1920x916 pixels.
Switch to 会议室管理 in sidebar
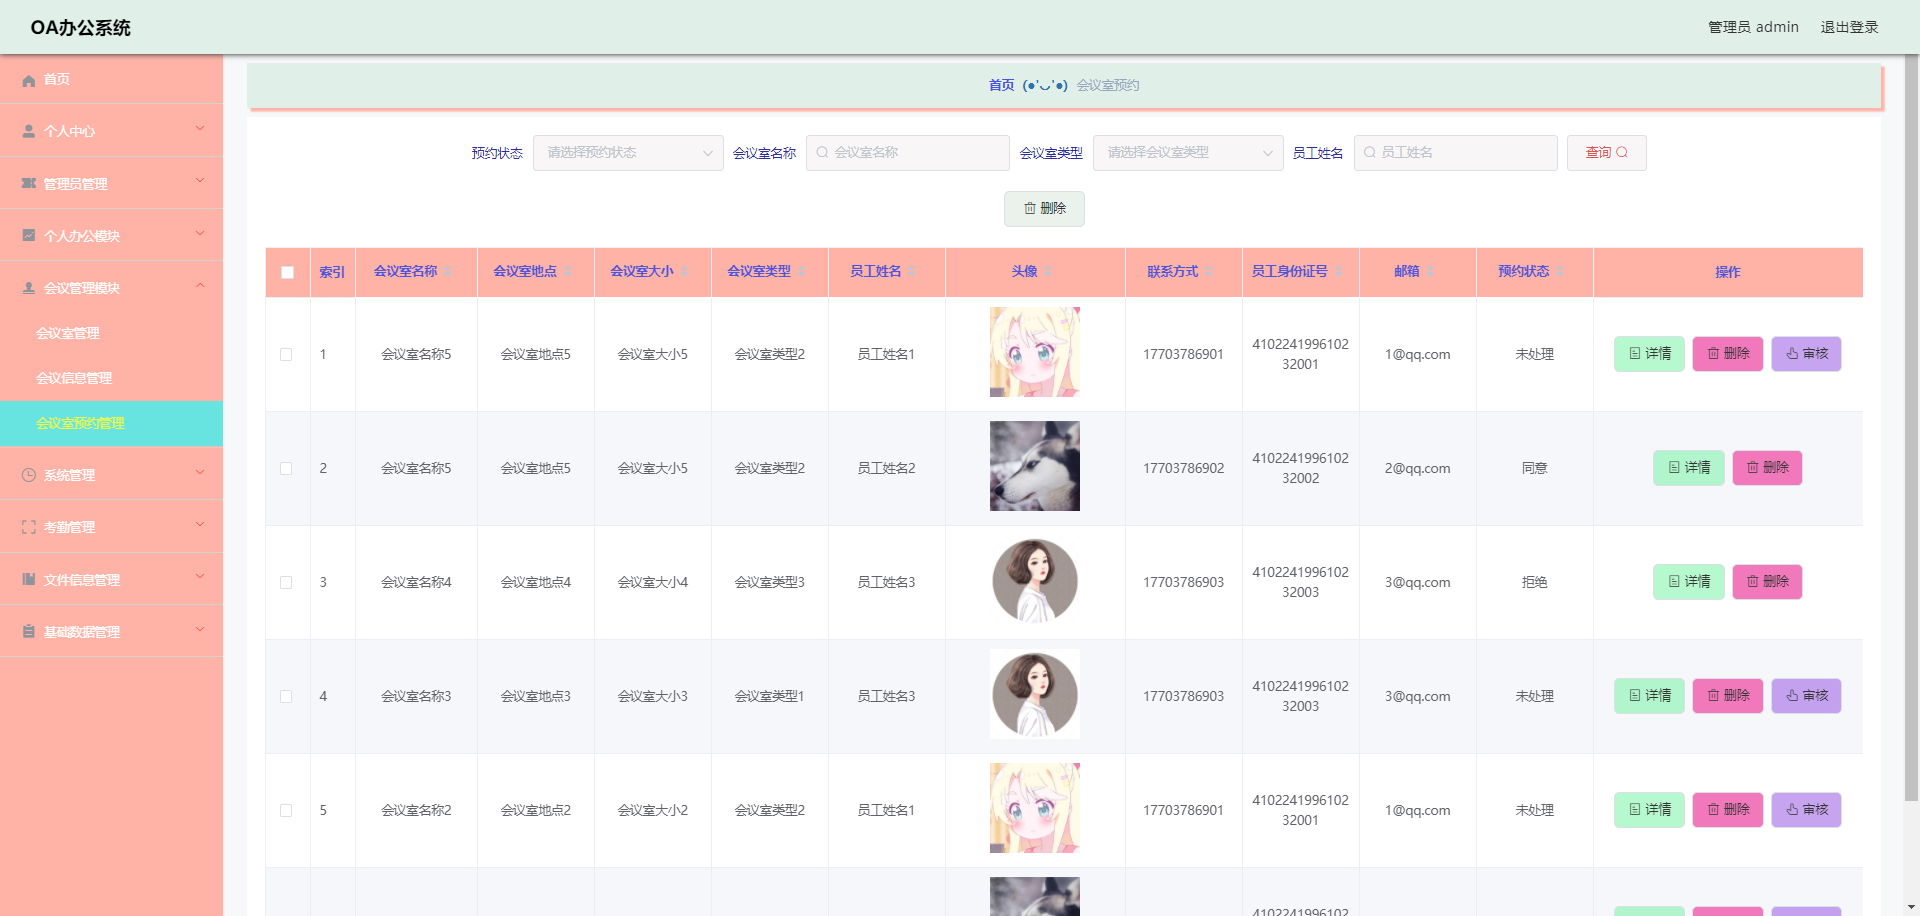point(68,332)
